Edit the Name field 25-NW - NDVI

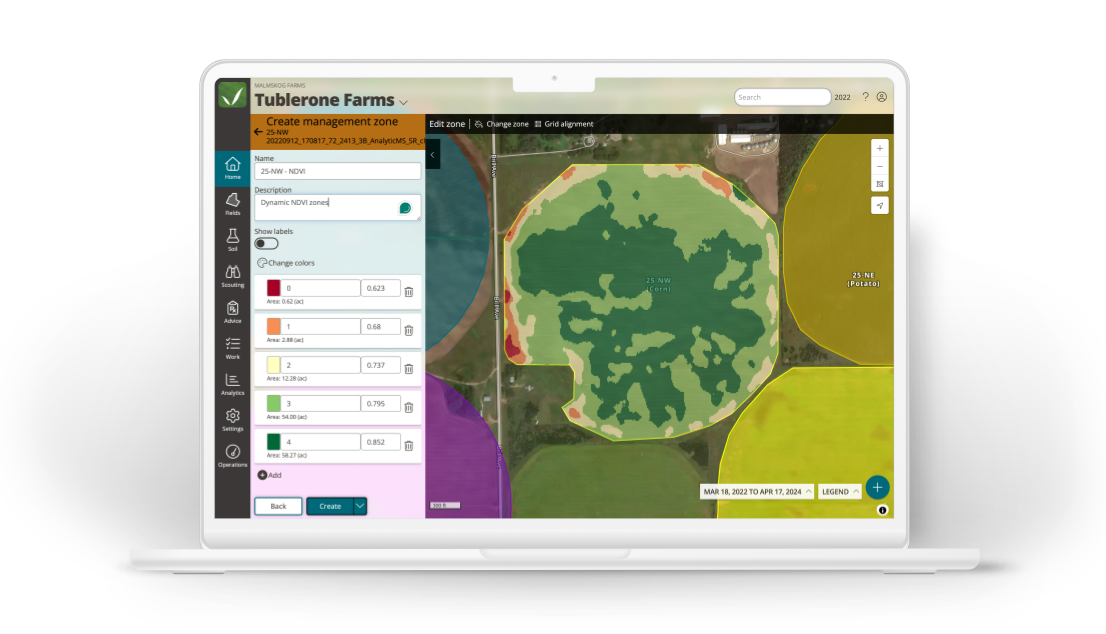click(x=337, y=171)
